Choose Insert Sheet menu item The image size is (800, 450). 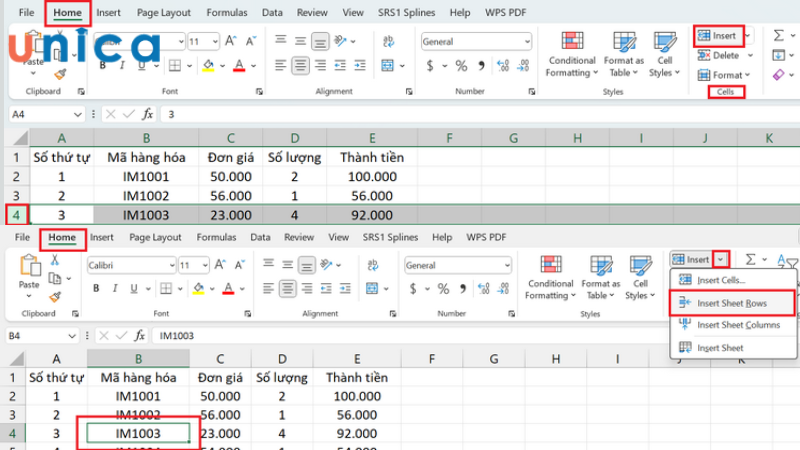point(732,348)
